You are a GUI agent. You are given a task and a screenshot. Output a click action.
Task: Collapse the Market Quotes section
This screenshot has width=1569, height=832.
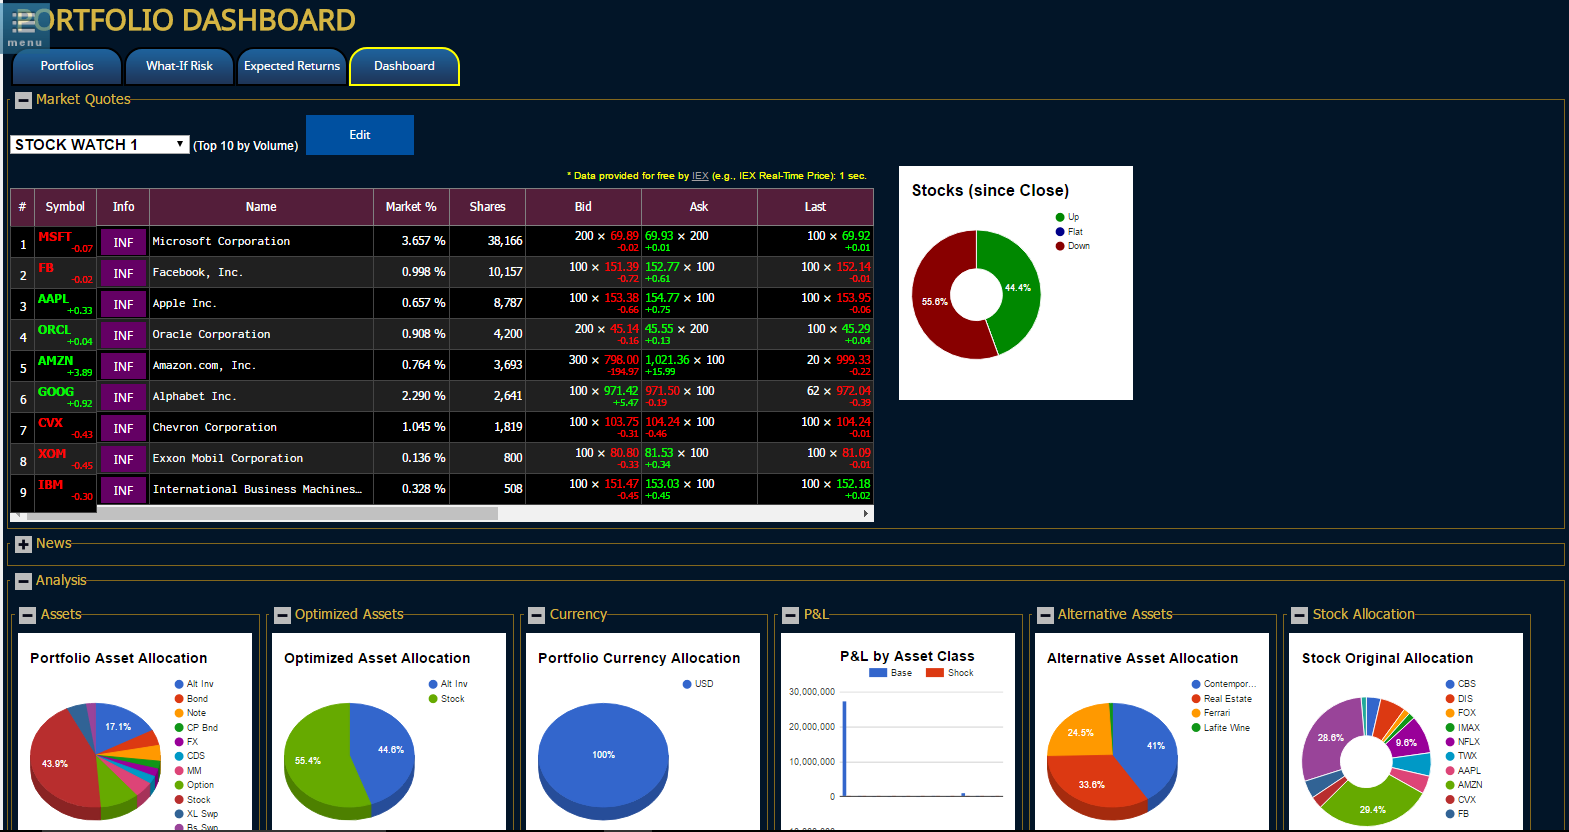(24, 100)
